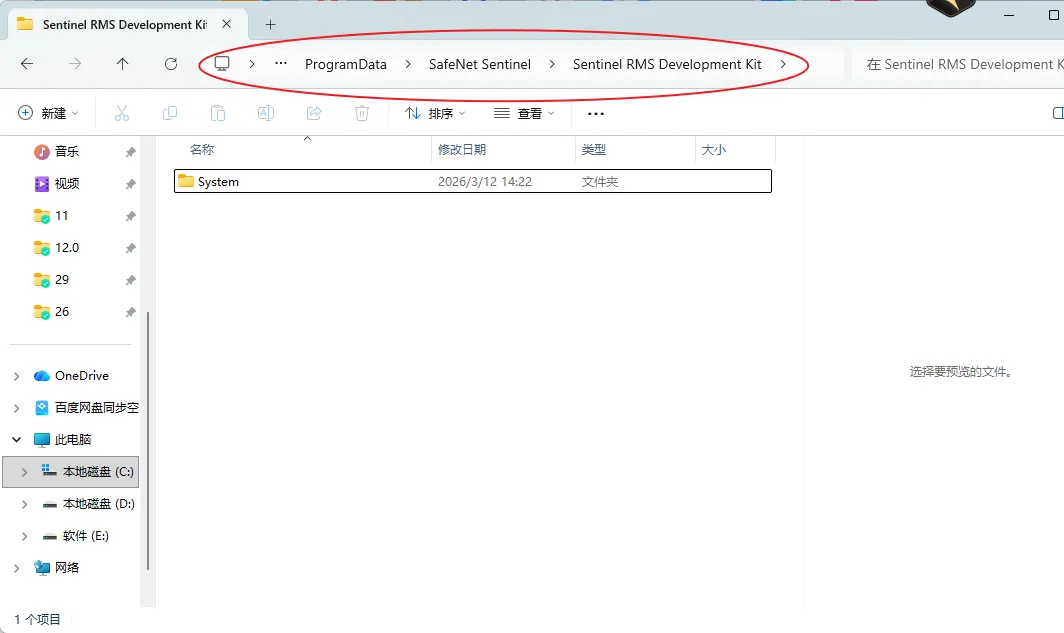This screenshot has width=1064, height=633.
Task: Click the navigation pane vertical scrollbar
Action: [x=147, y=441]
